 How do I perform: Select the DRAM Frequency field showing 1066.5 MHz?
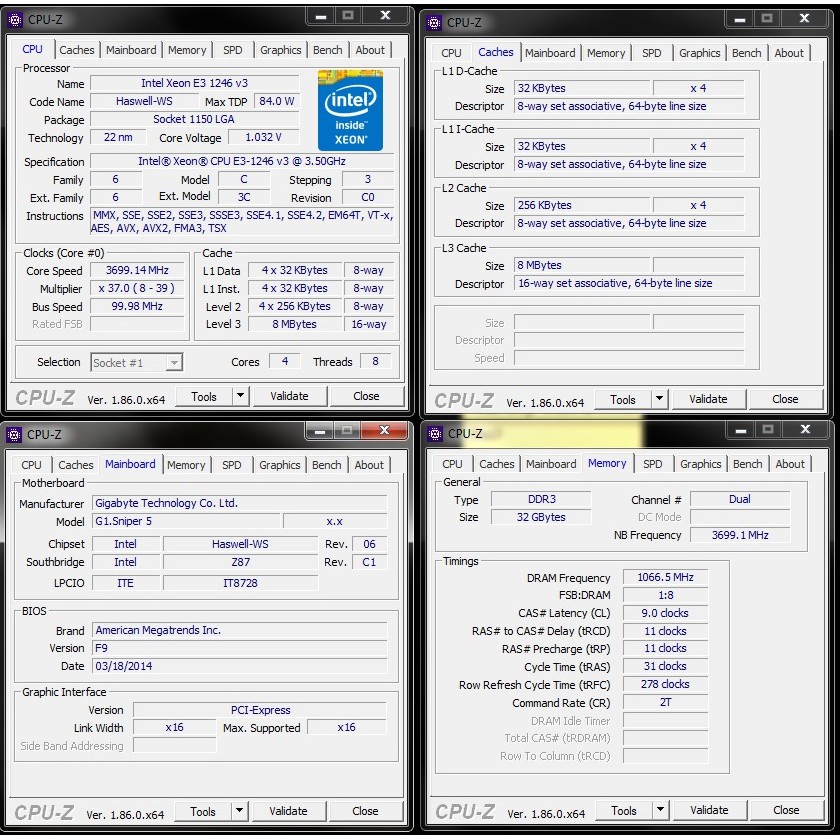pos(663,576)
